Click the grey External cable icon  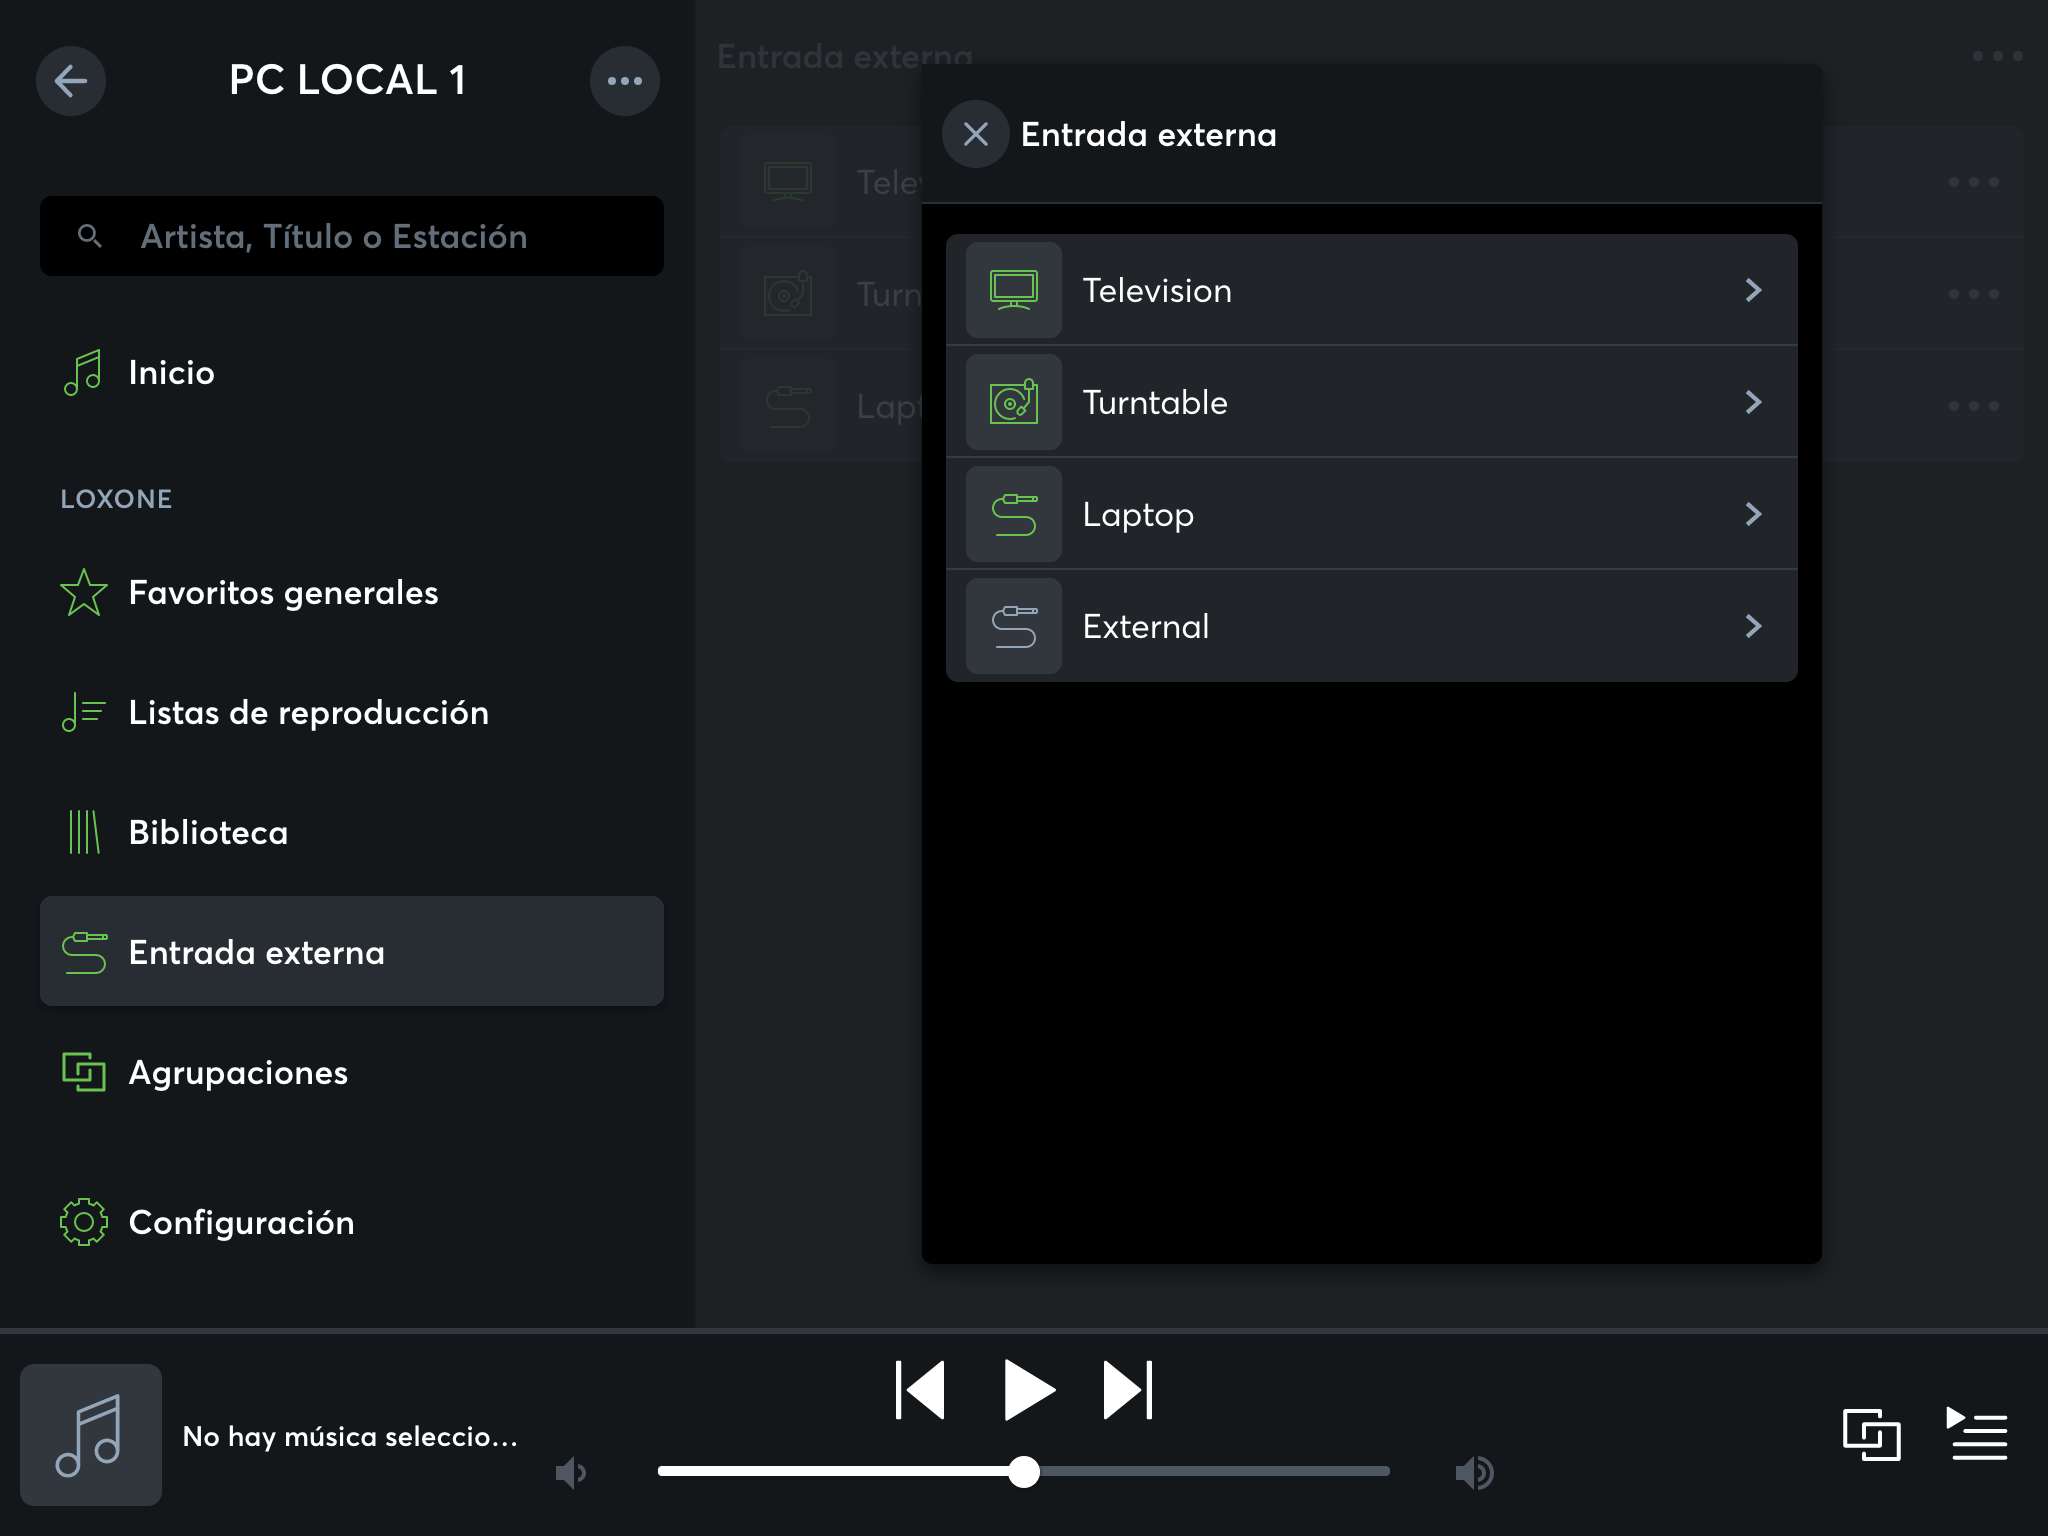1013,626
